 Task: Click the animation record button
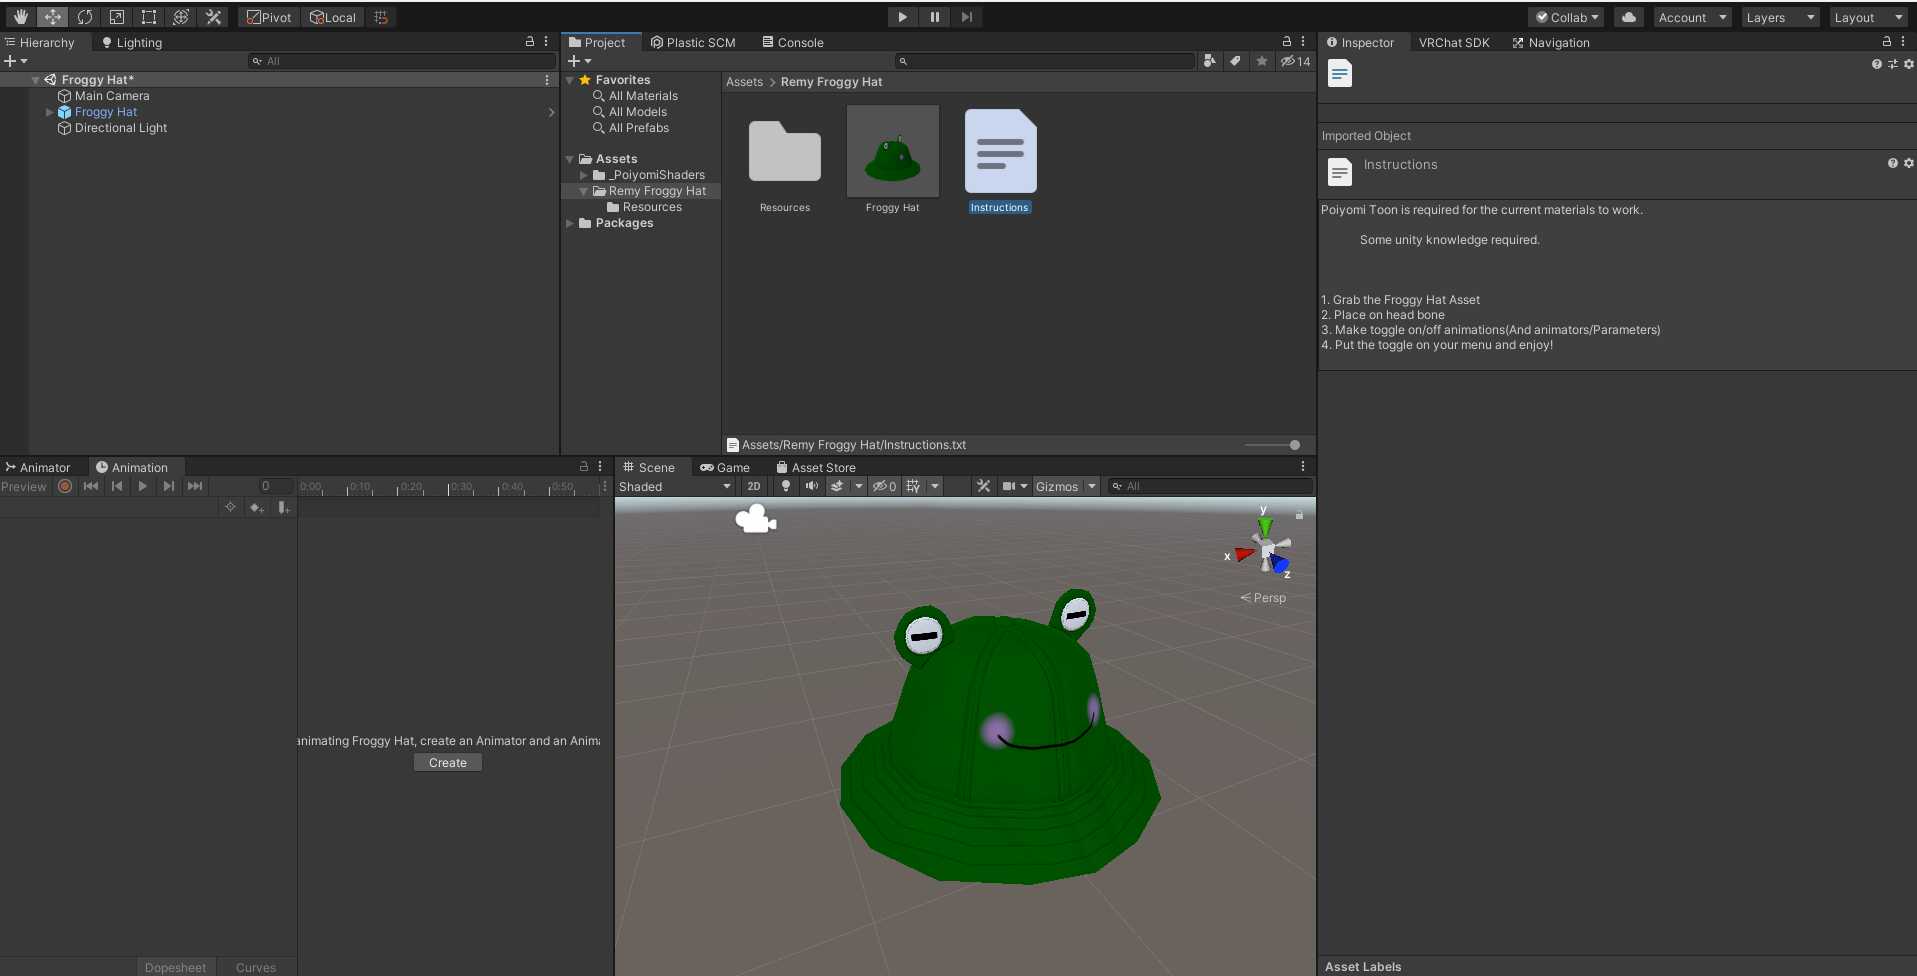pos(65,486)
